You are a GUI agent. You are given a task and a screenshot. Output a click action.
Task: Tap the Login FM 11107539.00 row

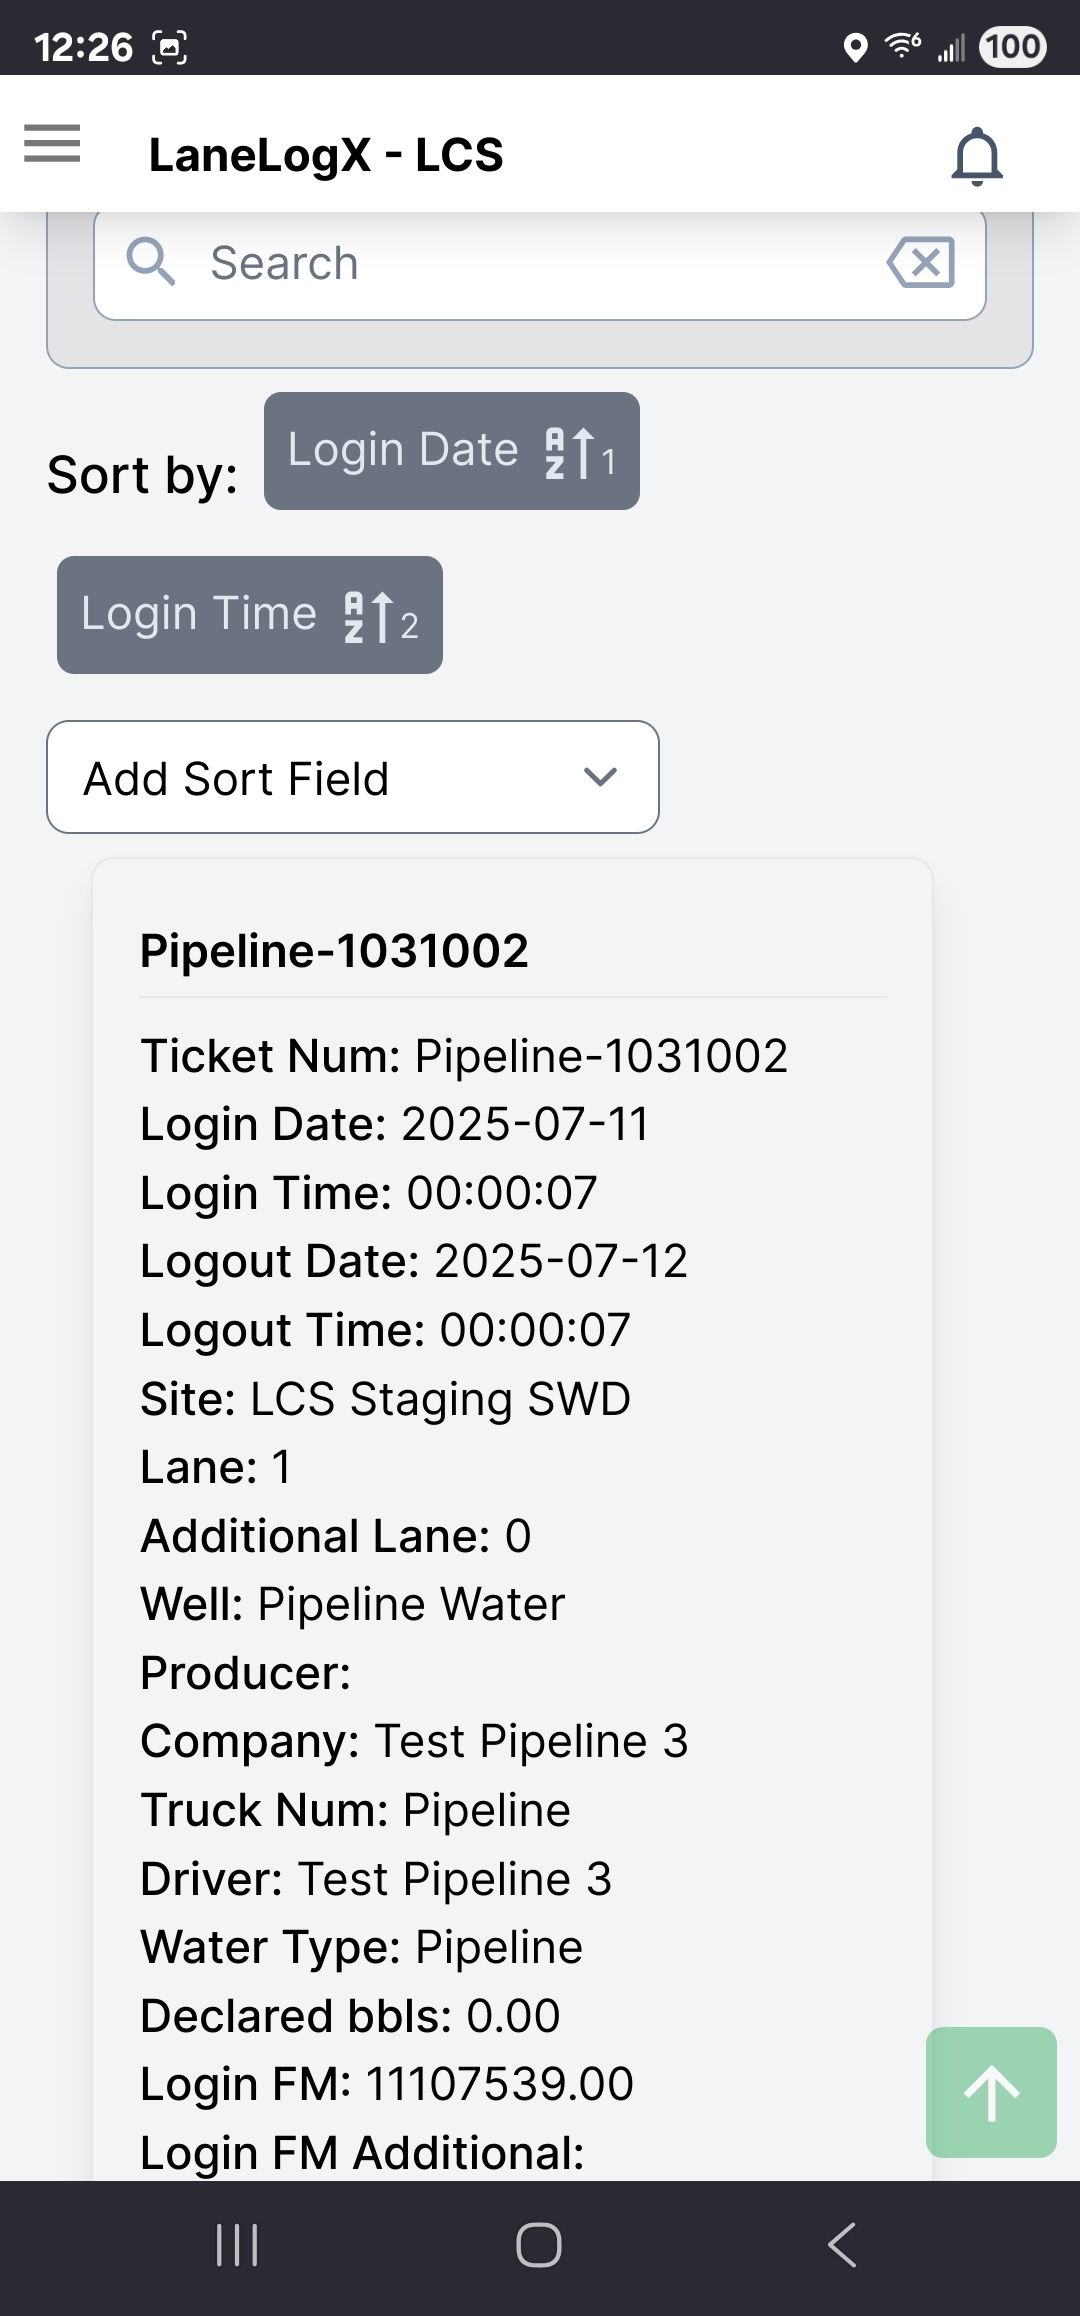point(387,2084)
